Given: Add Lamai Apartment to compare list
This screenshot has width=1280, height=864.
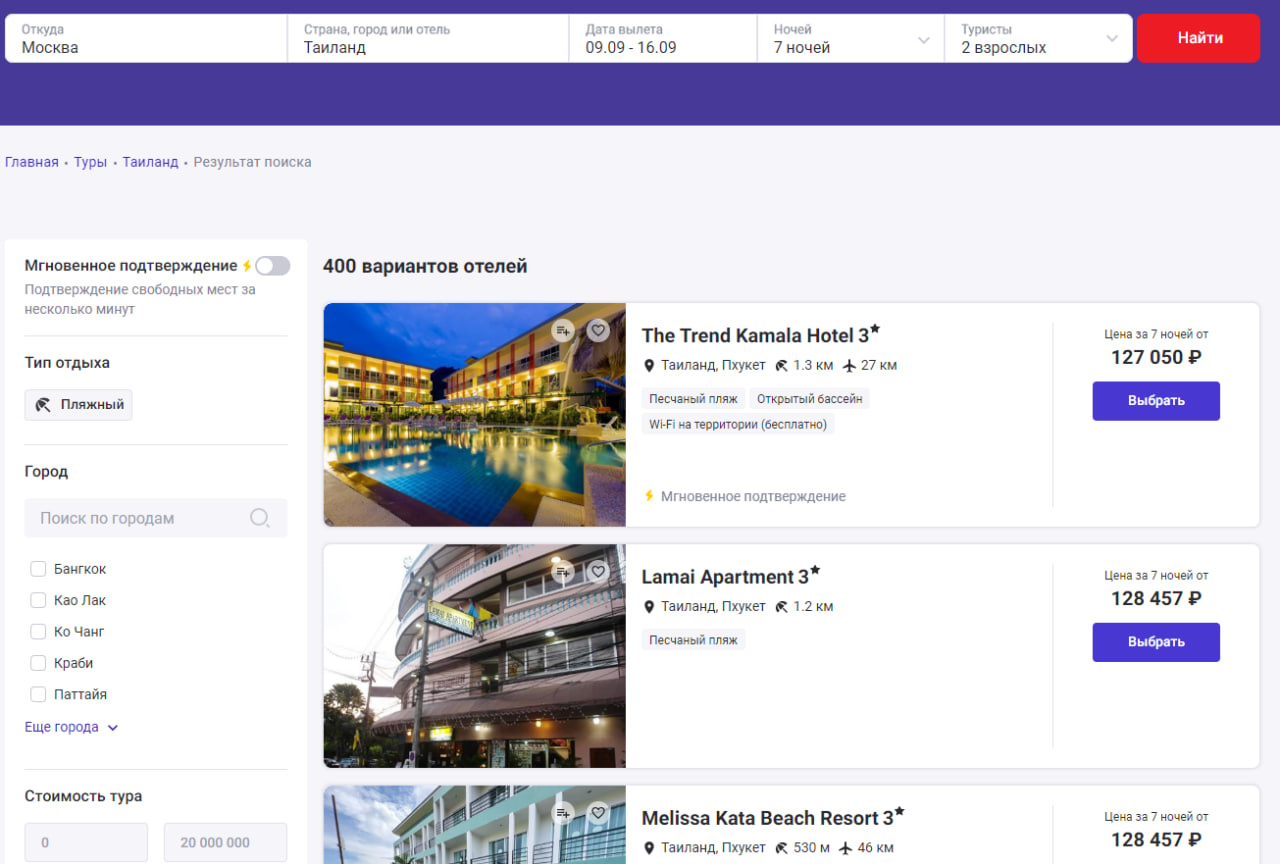Looking at the screenshot, I should (x=563, y=572).
